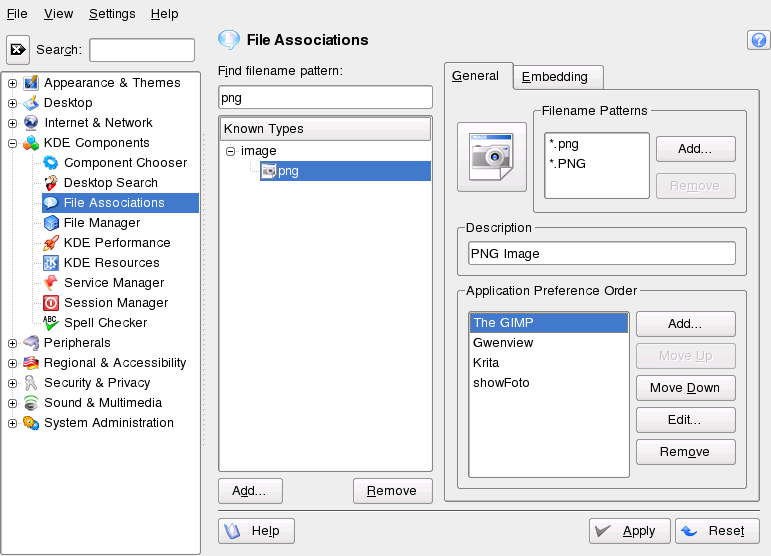Open Spell Checker settings
Image resolution: width=771 pixels, height=556 pixels.
click(105, 323)
